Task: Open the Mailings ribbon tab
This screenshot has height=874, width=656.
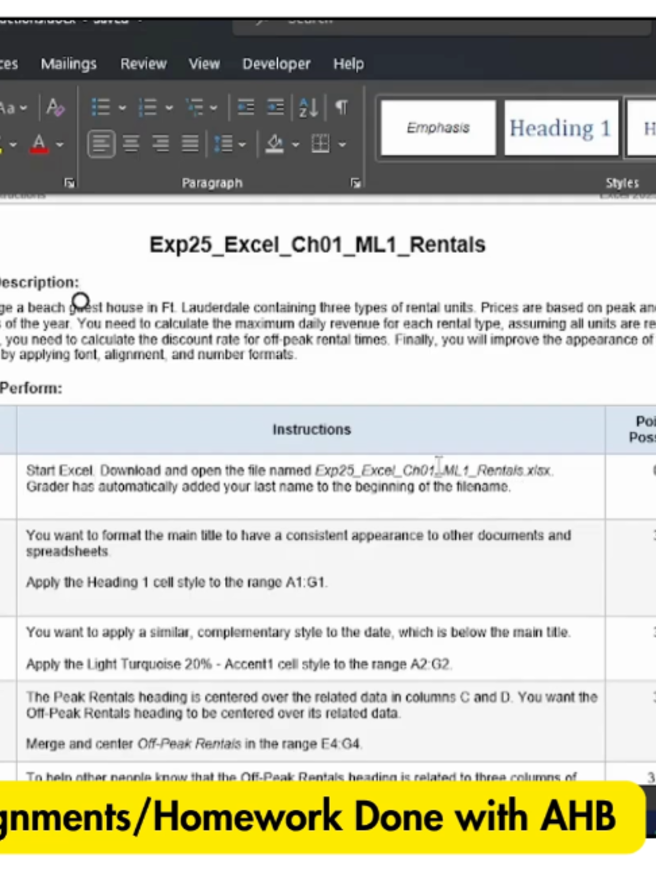Action: point(69,64)
